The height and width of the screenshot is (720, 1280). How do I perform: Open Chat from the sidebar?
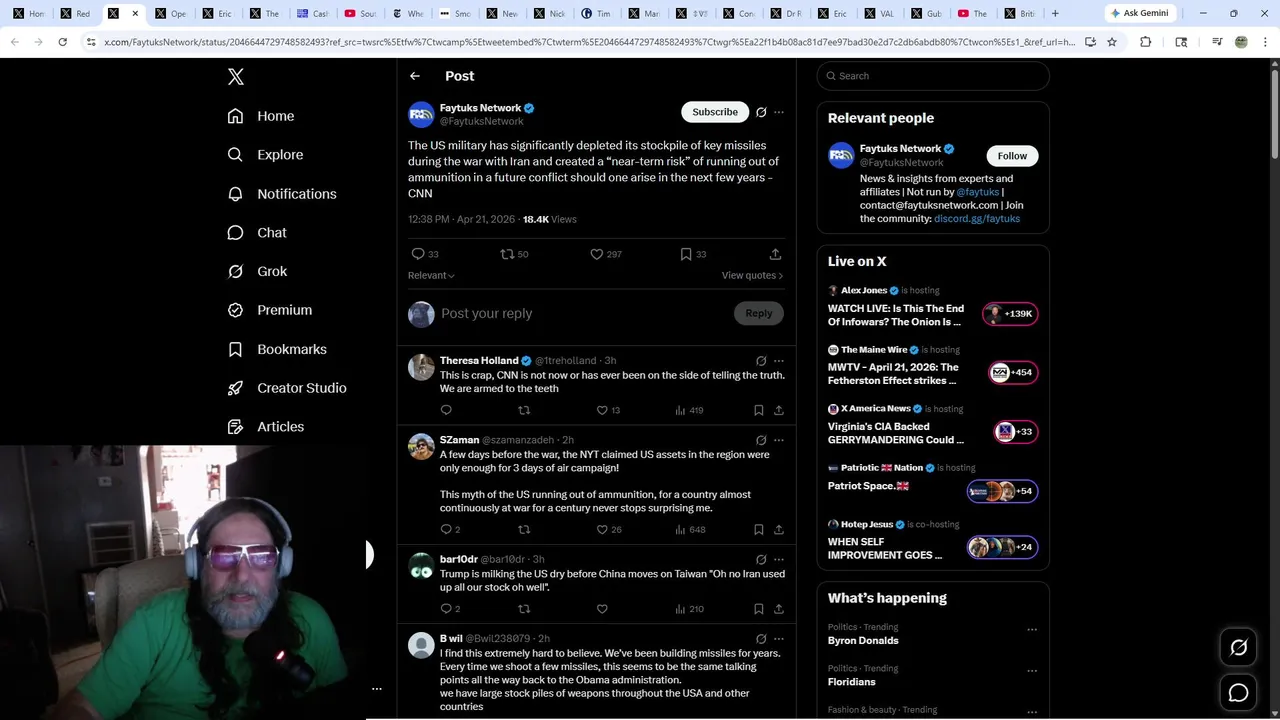[256, 232]
